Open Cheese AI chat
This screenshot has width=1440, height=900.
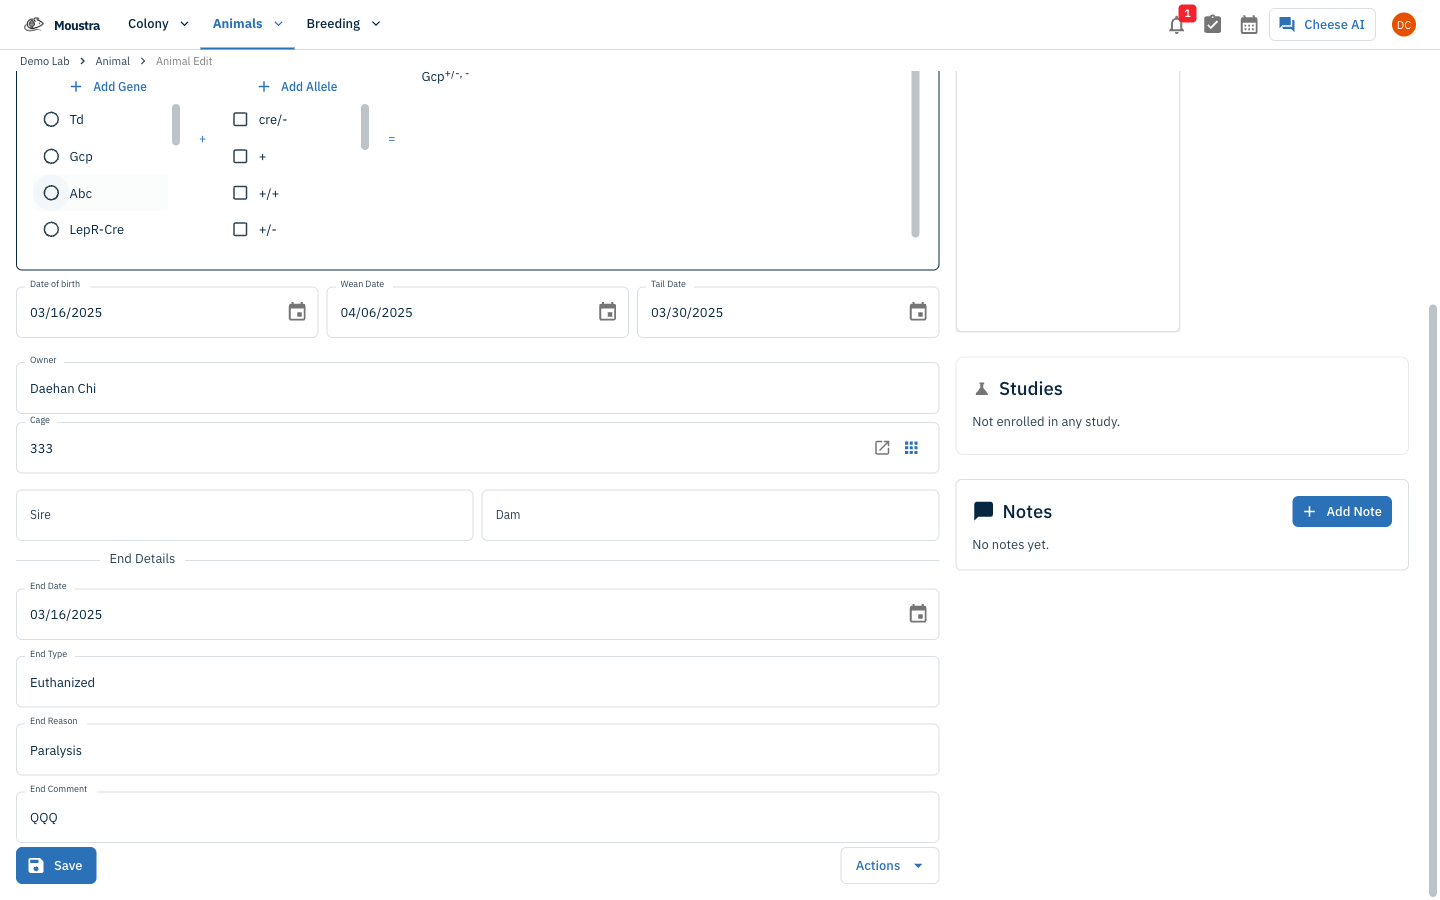coord(1322,25)
